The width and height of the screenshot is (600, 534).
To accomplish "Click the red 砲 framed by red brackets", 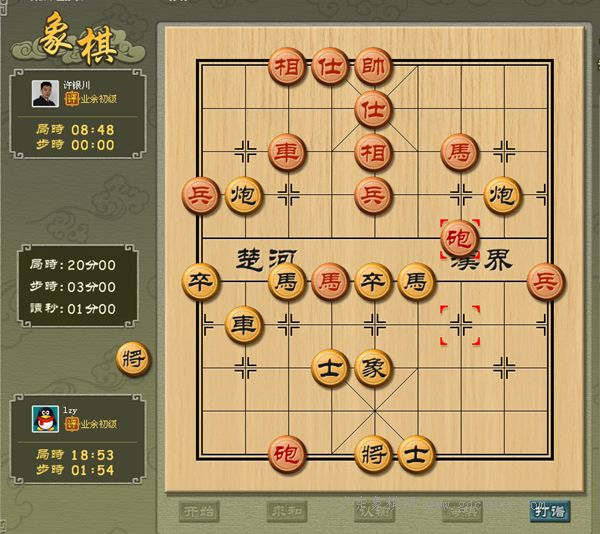I will (460, 239).
